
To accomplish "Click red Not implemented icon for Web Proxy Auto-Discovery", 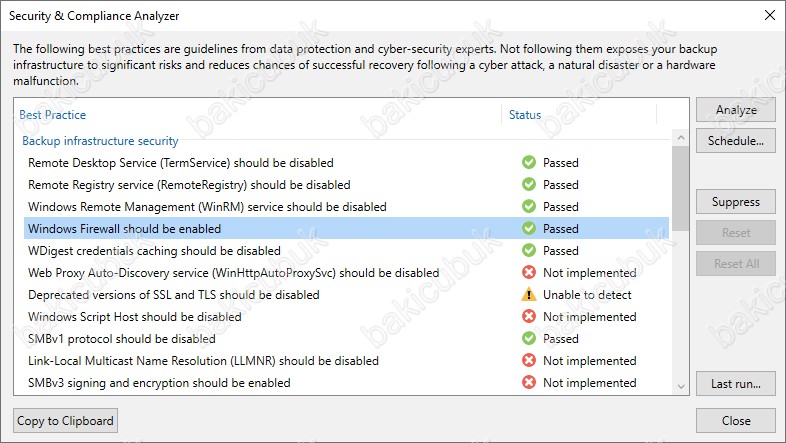I will [528, 273].
